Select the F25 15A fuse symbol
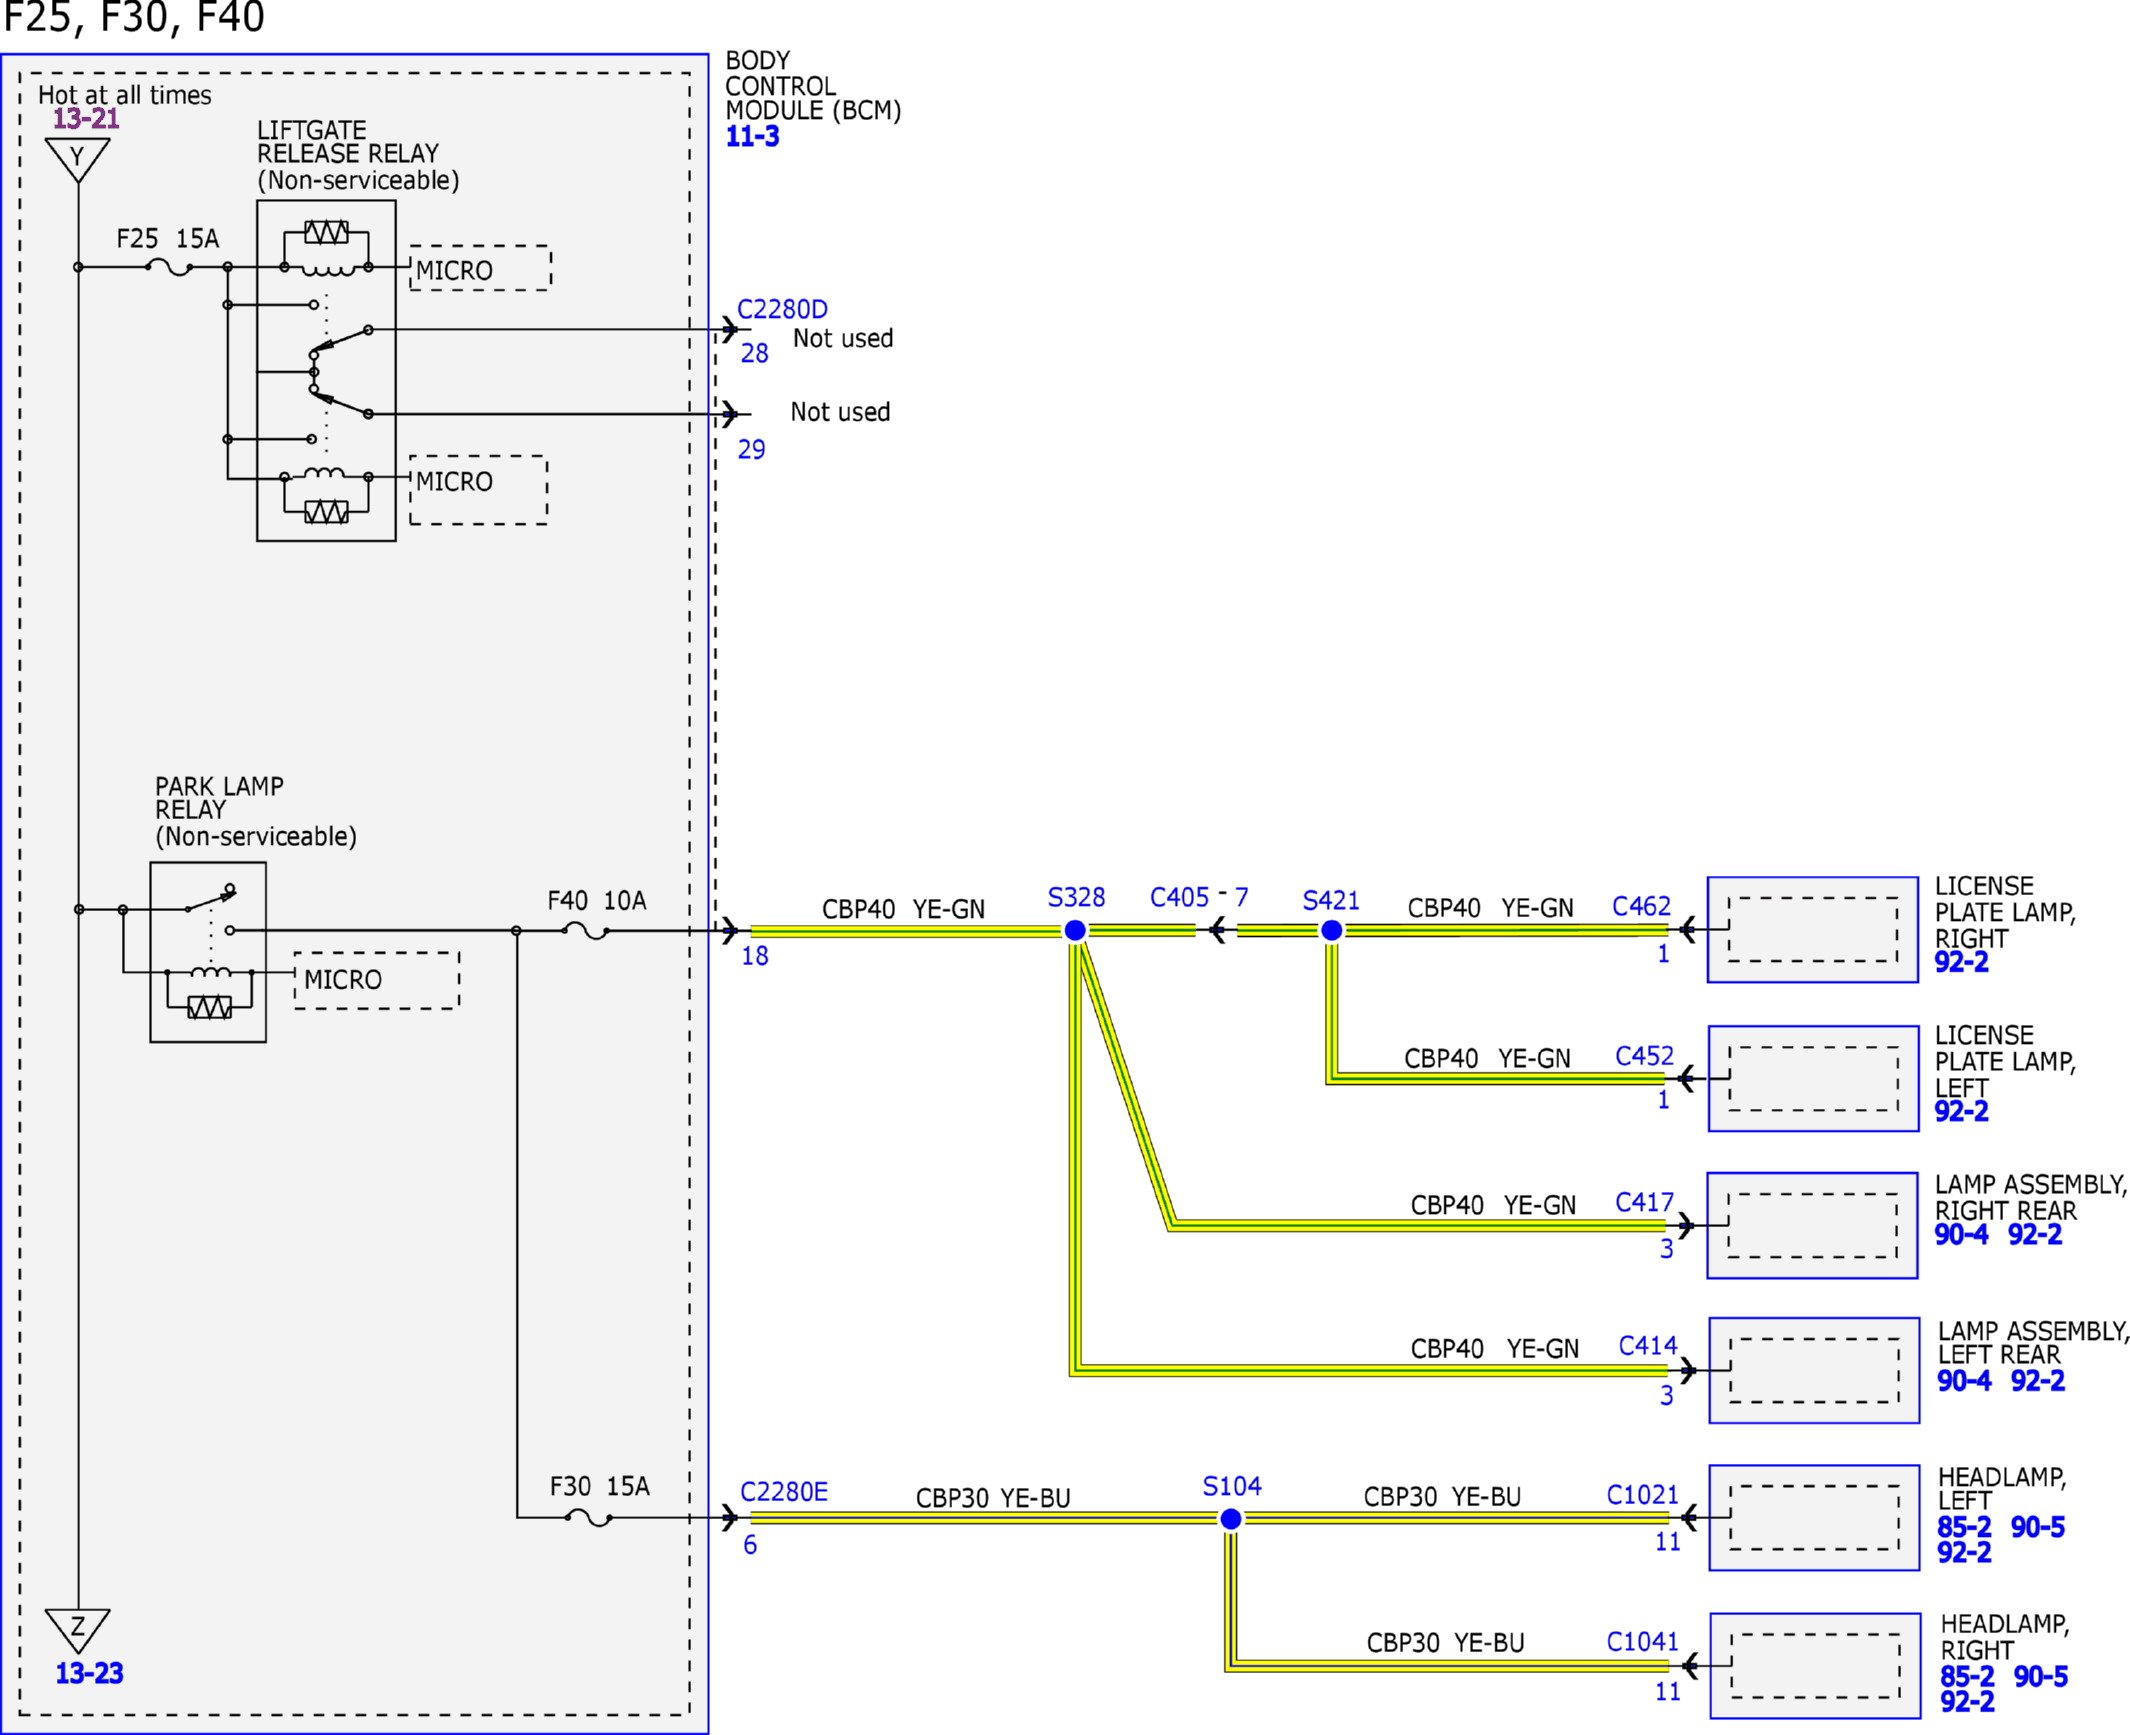The width and height of the screenshot is (2130, 1735). pyautogui.click(x=169, y=267)
